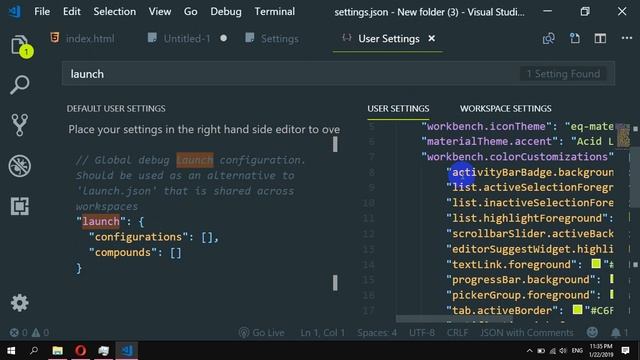This screenshot has width=640, height=360.
Task: Click workbench.colorCustomizations line
Action: (x=518, y=157)
